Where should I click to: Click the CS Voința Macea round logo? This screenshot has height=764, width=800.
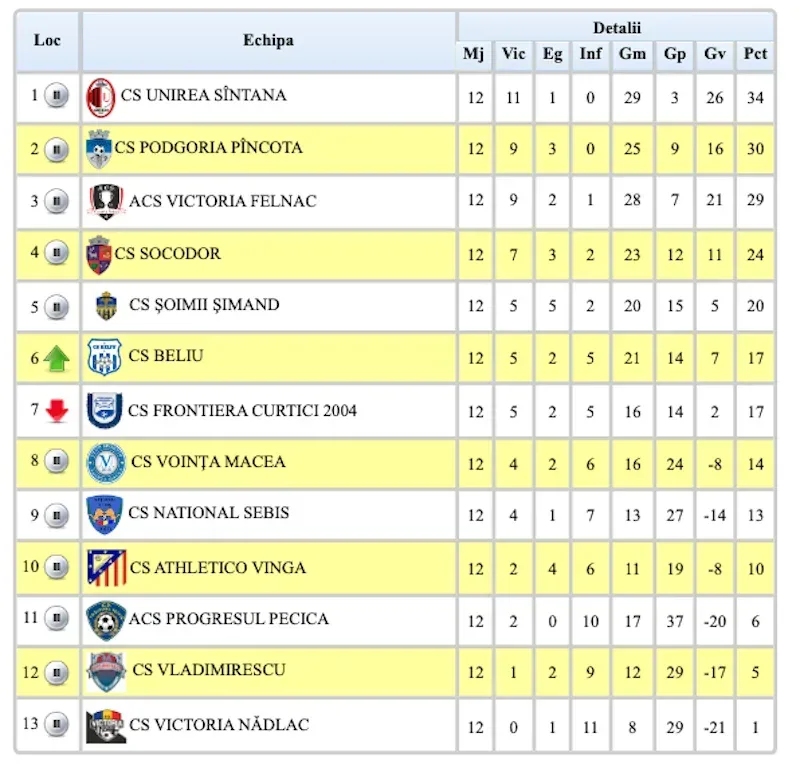[106, 462]
